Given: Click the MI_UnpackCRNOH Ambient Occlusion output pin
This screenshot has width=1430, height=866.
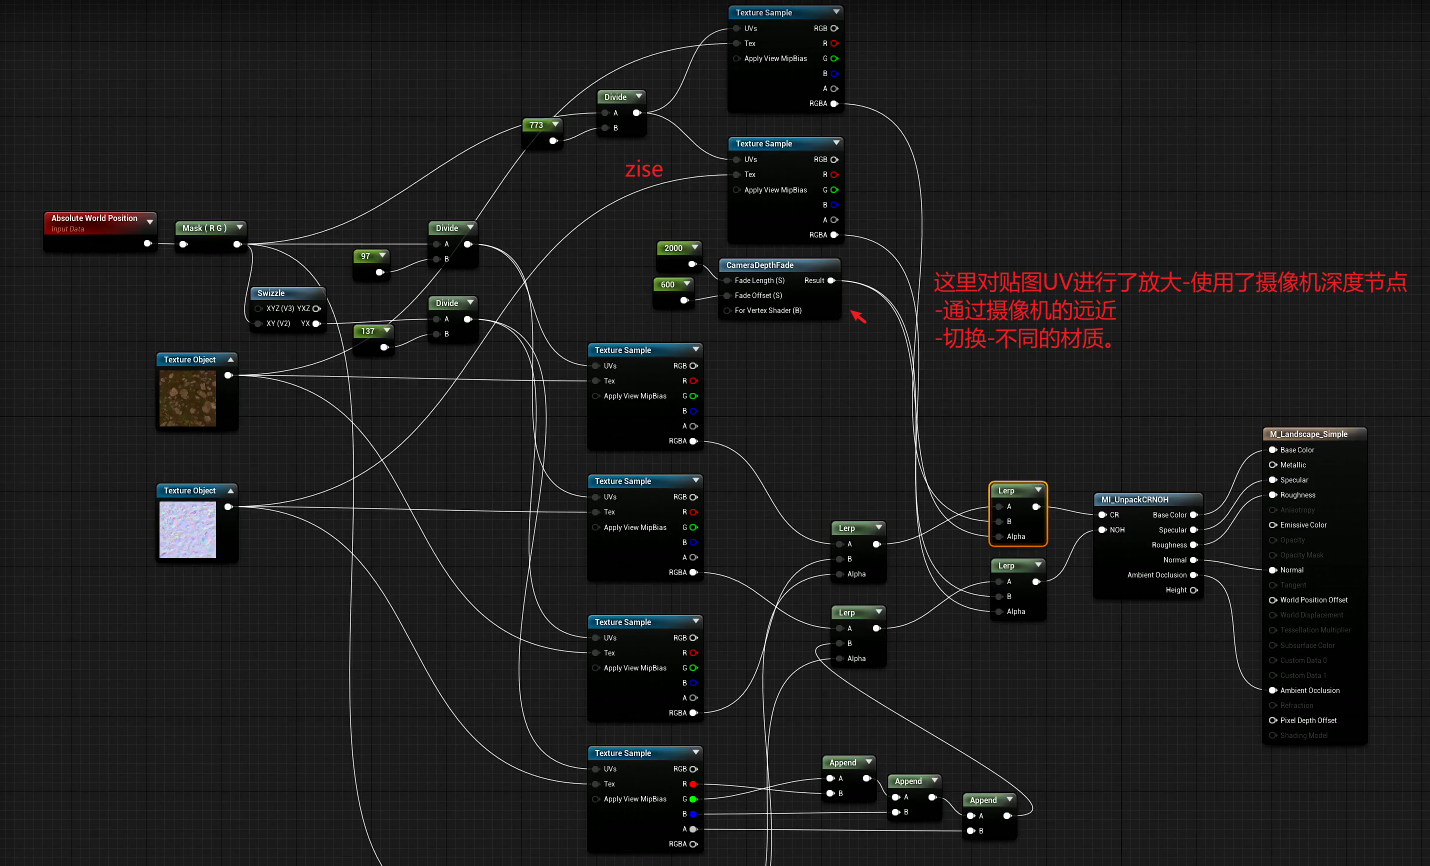Looking at the screenshot, I should click(1193, 575).
